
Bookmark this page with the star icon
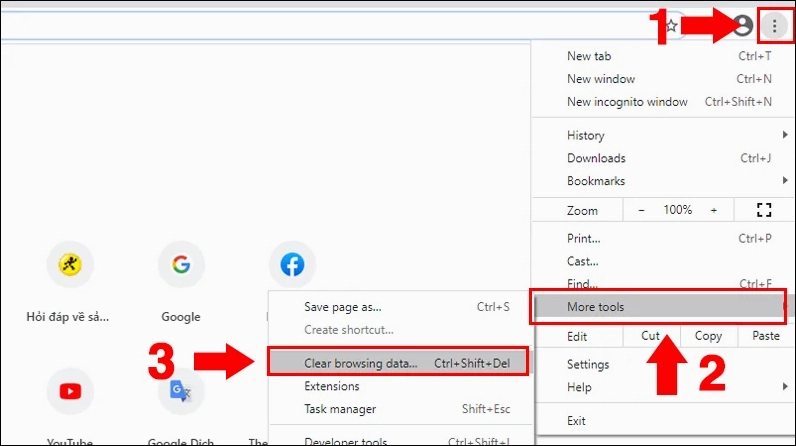tap(671, 25)
